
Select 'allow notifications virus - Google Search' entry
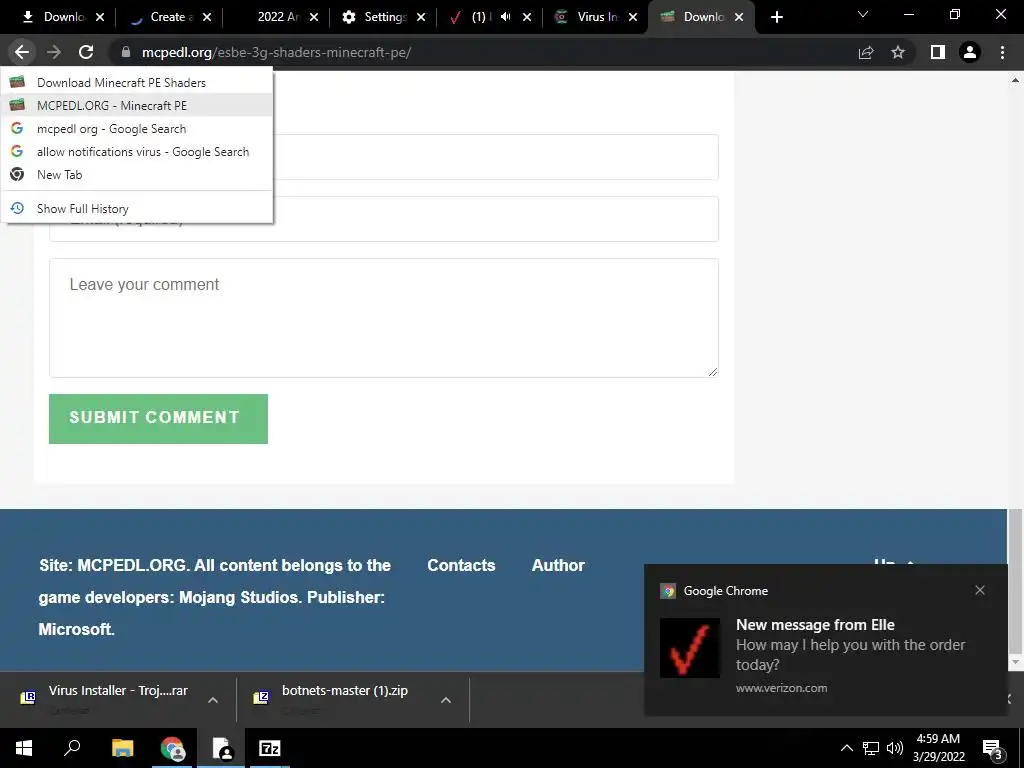(137, 152)
